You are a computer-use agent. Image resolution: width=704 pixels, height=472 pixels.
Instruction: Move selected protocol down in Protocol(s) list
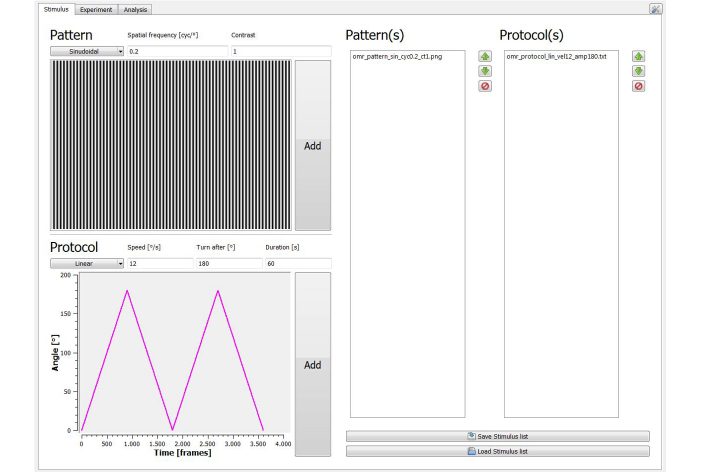tap(638, 71)
